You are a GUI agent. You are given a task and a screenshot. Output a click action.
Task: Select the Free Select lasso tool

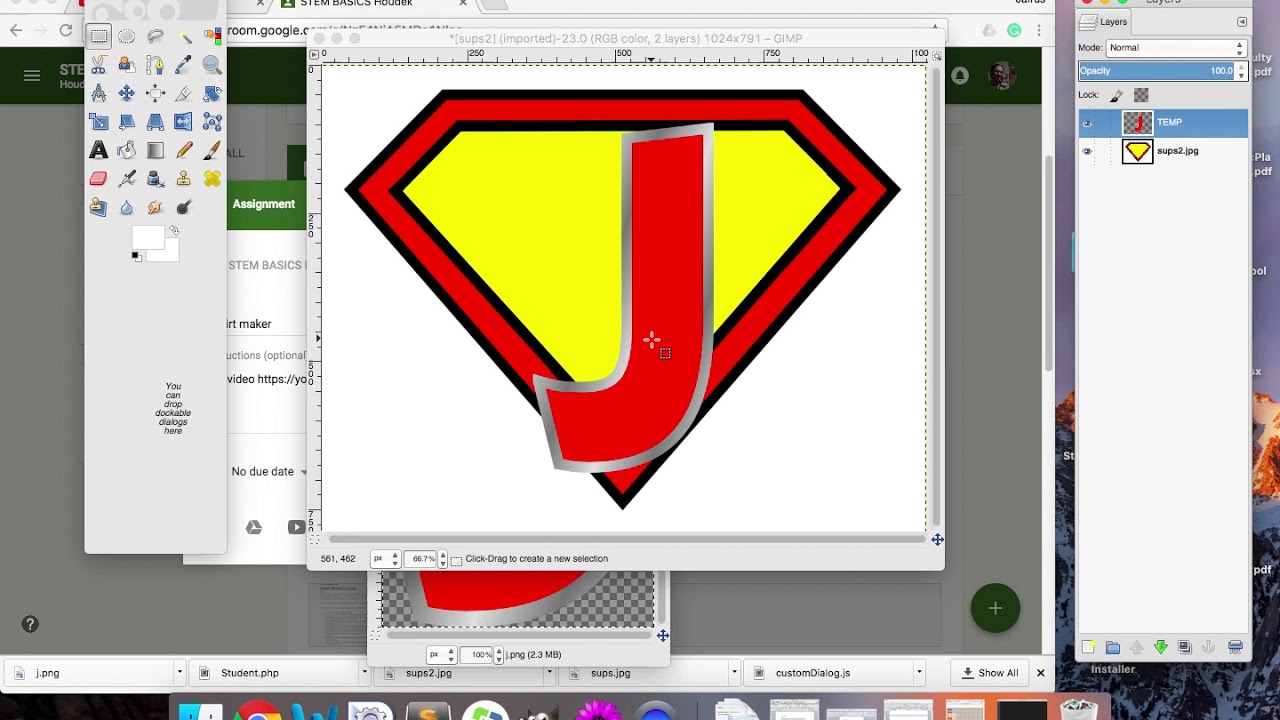155,36
